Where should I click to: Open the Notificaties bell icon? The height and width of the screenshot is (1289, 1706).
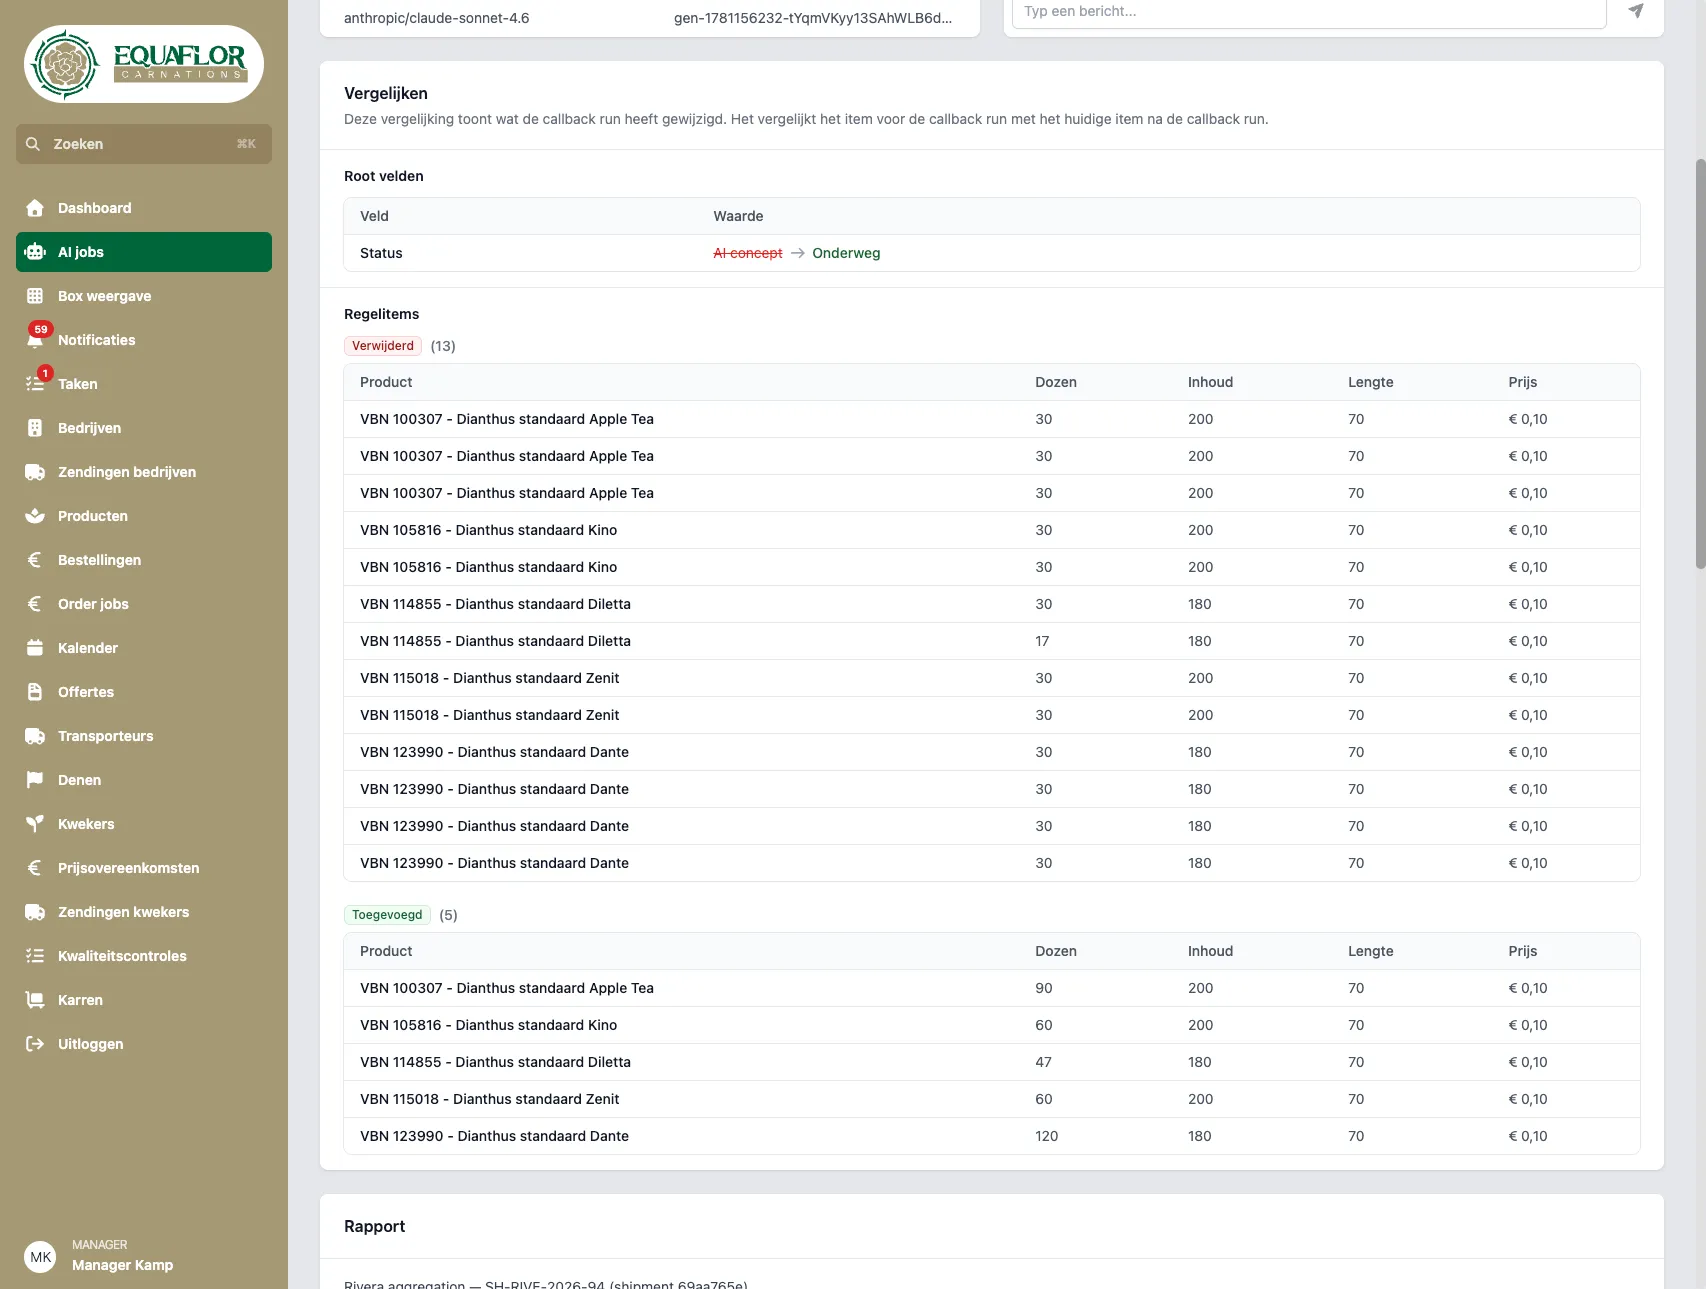coord(35,340)
